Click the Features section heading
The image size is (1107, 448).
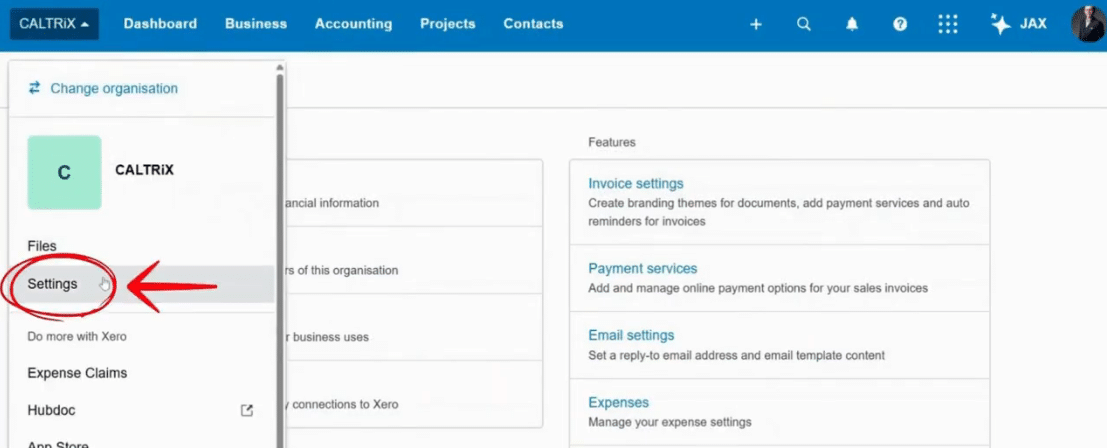(611, 143)
